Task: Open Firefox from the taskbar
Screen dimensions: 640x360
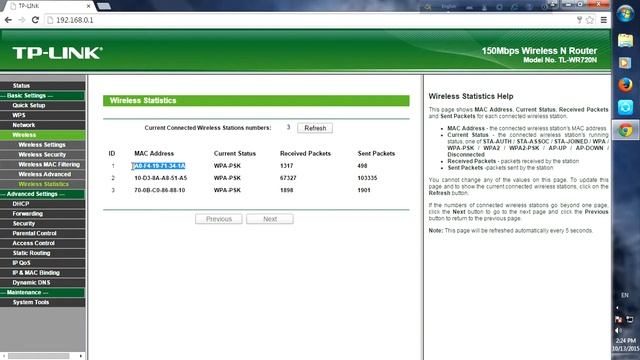Action: click(x=625, y=85)
